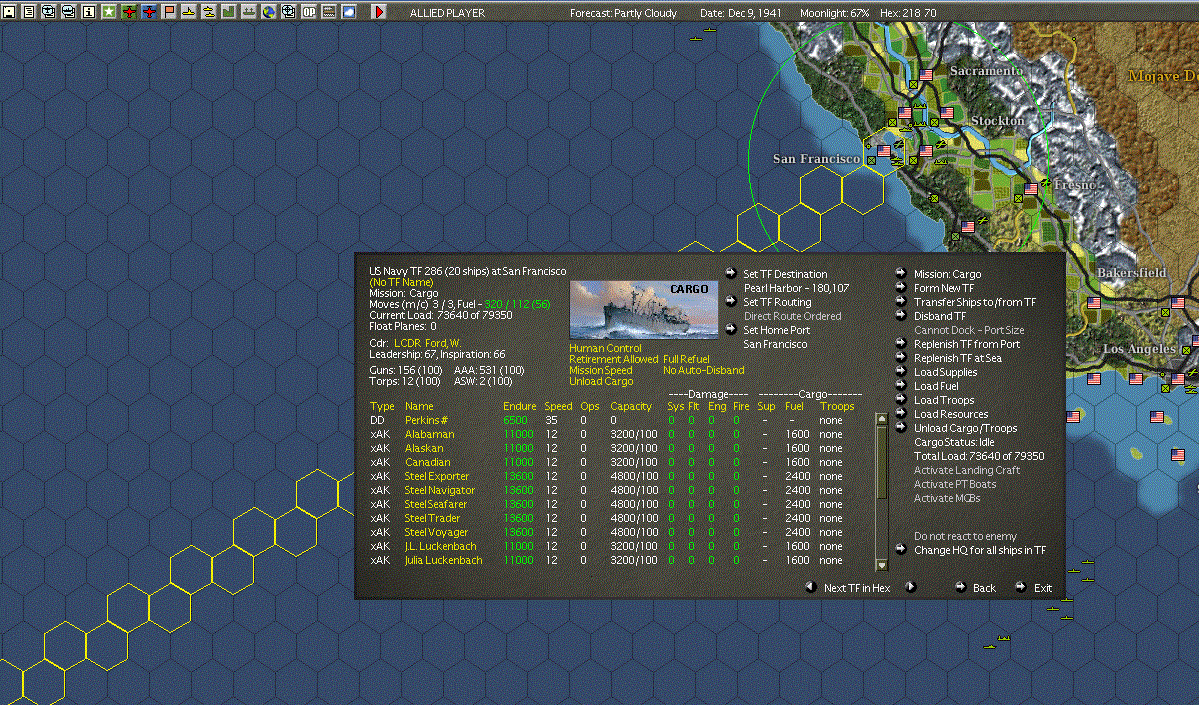Viewport: 1199px width, 705px height.
Task: Open Set TF Destination selector
Action: coord(784,274)
